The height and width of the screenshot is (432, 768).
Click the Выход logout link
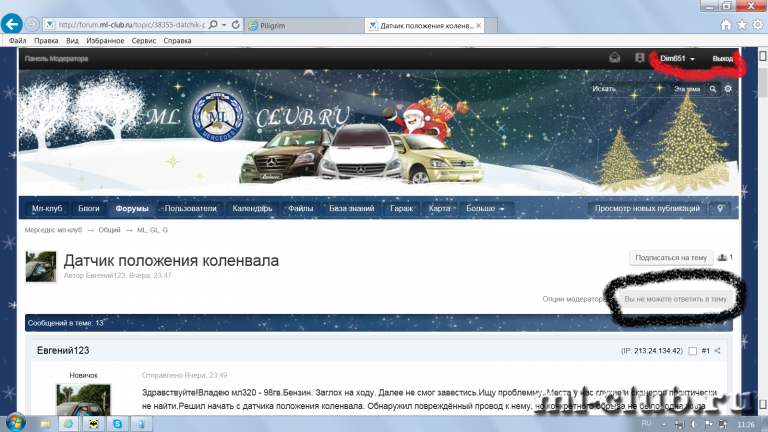tap(722, 59)
